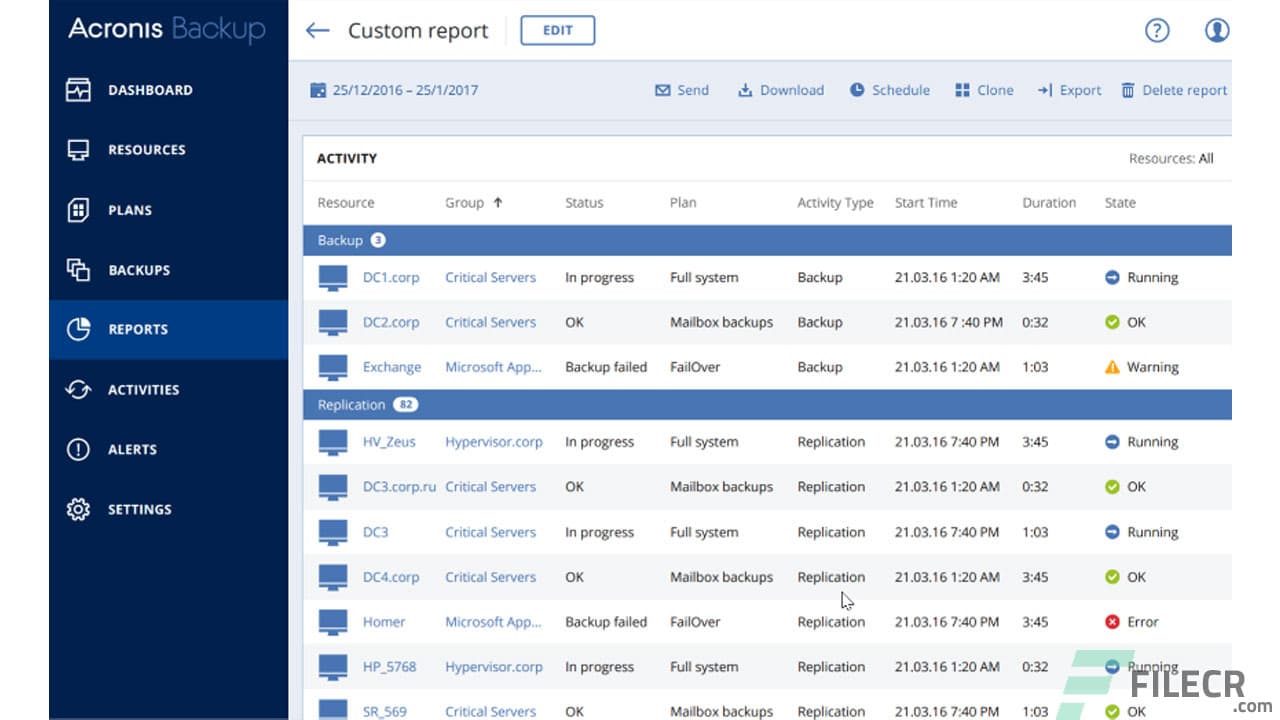1280x720 pixels.
Task: Switch to the Plans section
Action: pos(129,210)
